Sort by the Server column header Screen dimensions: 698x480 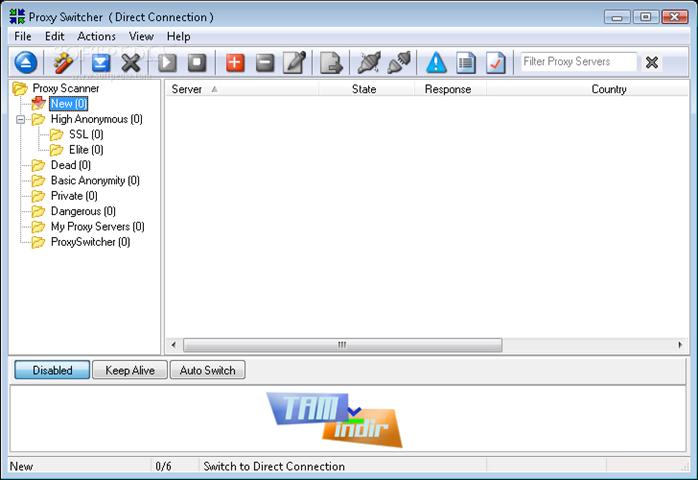coord(242,89)
